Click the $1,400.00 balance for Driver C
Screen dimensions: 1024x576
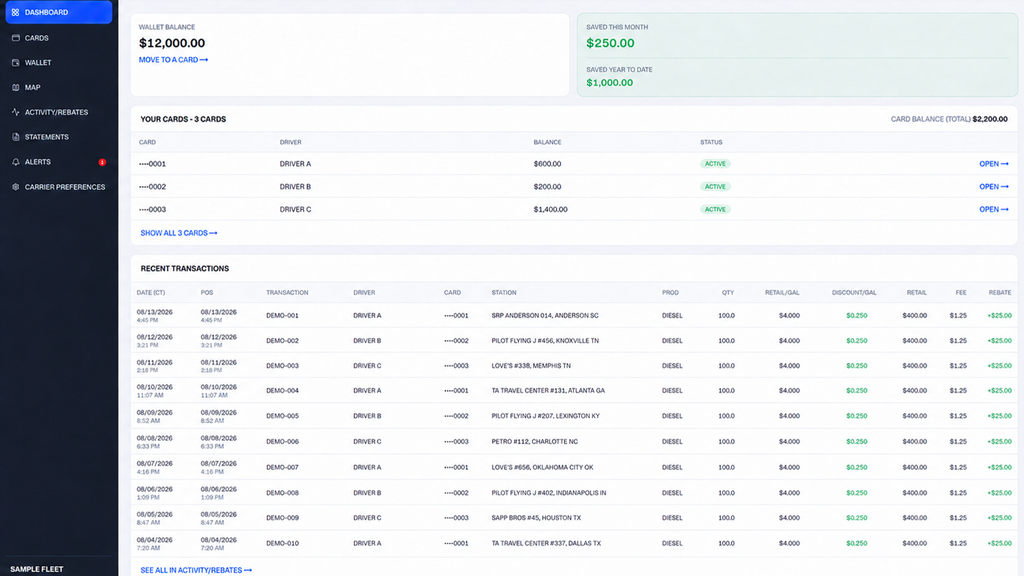pos(551,210)
